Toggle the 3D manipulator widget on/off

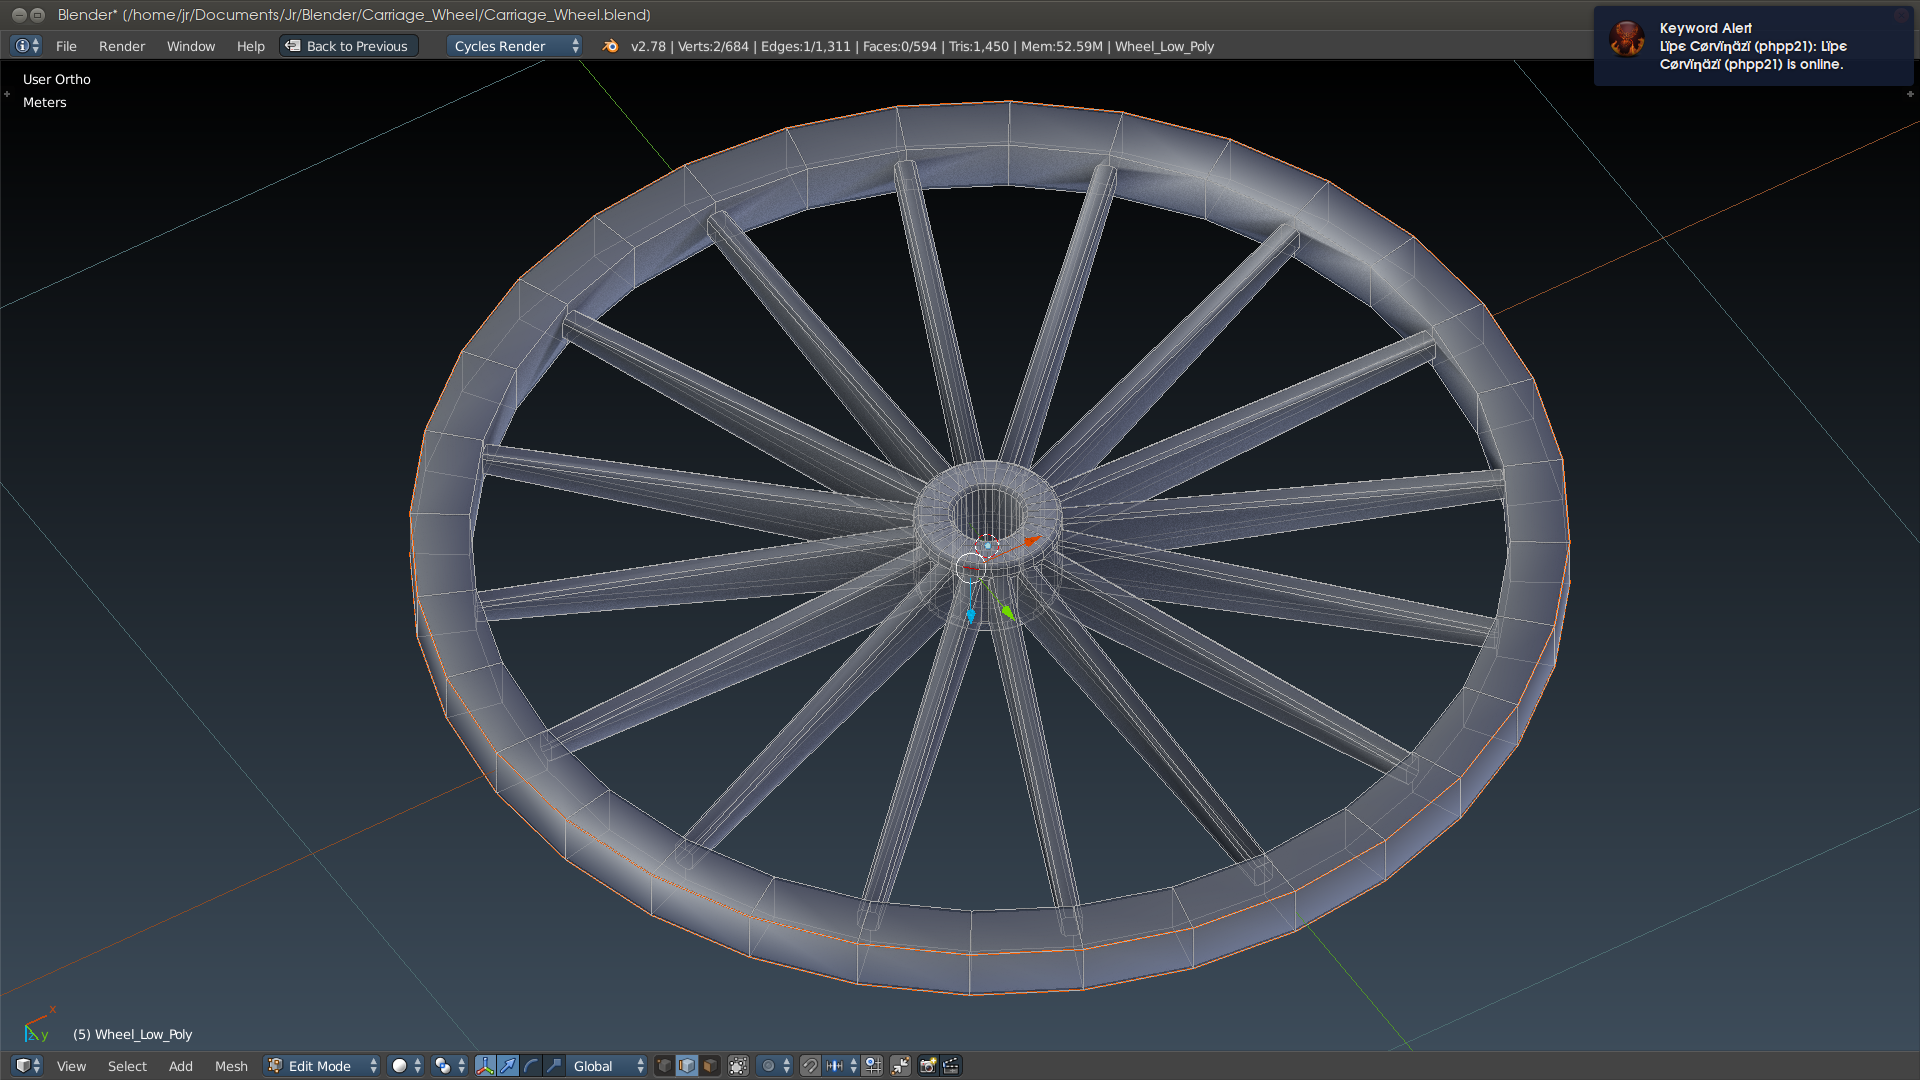(485, 1066)
